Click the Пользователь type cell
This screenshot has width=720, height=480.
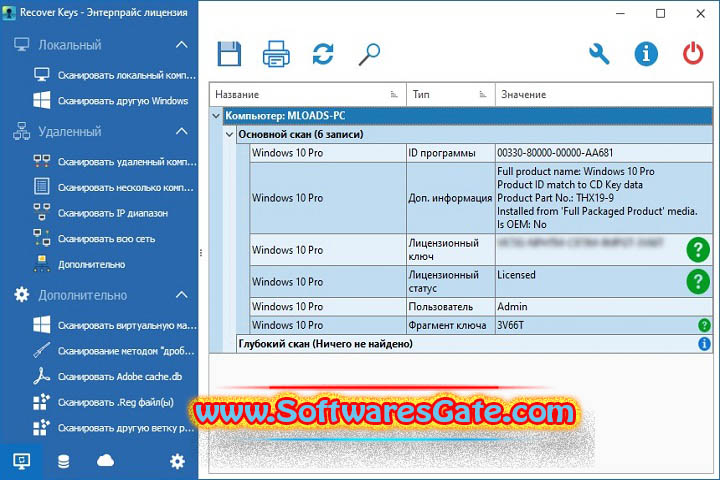click(451, 306)
